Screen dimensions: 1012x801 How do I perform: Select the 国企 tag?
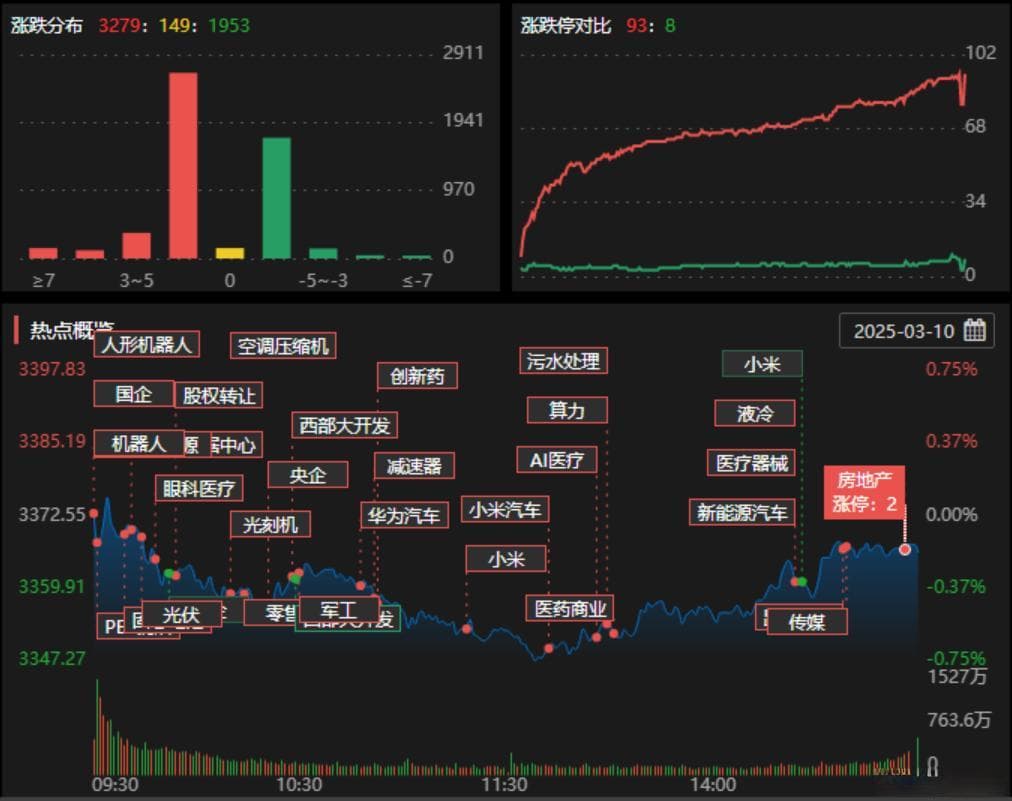(134, 393)
